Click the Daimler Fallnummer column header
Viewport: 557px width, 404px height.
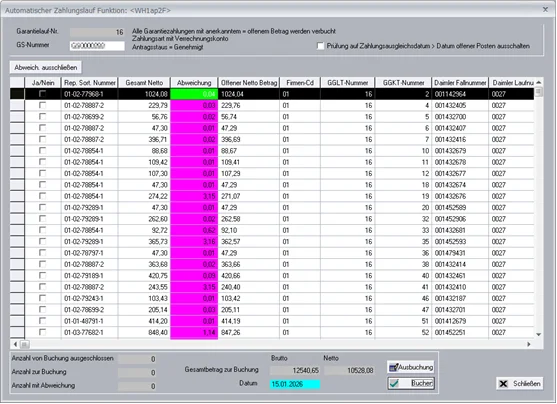(x=460, y=83)
